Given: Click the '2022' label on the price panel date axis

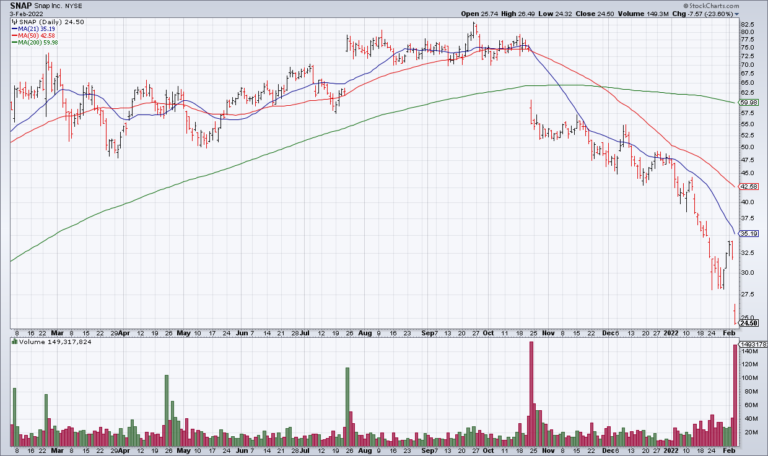Looking at the screenshot, I should point(671,333).
